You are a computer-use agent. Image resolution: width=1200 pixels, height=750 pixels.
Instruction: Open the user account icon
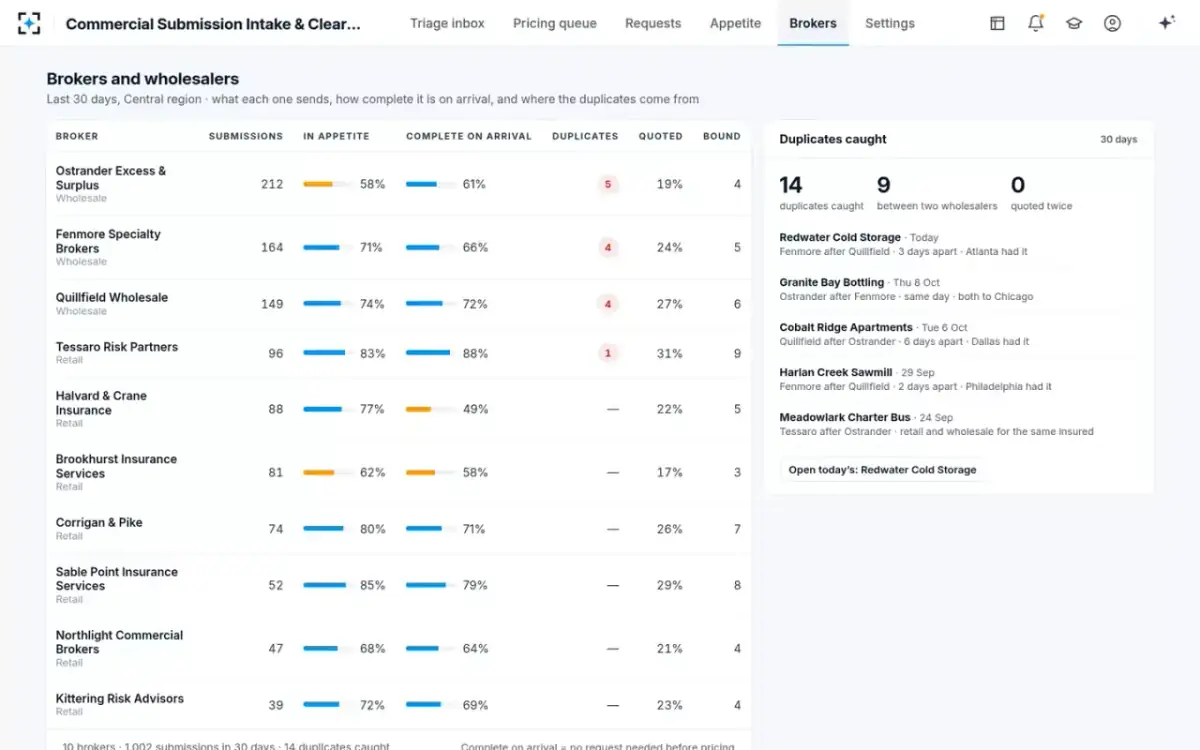[1112, 23]
